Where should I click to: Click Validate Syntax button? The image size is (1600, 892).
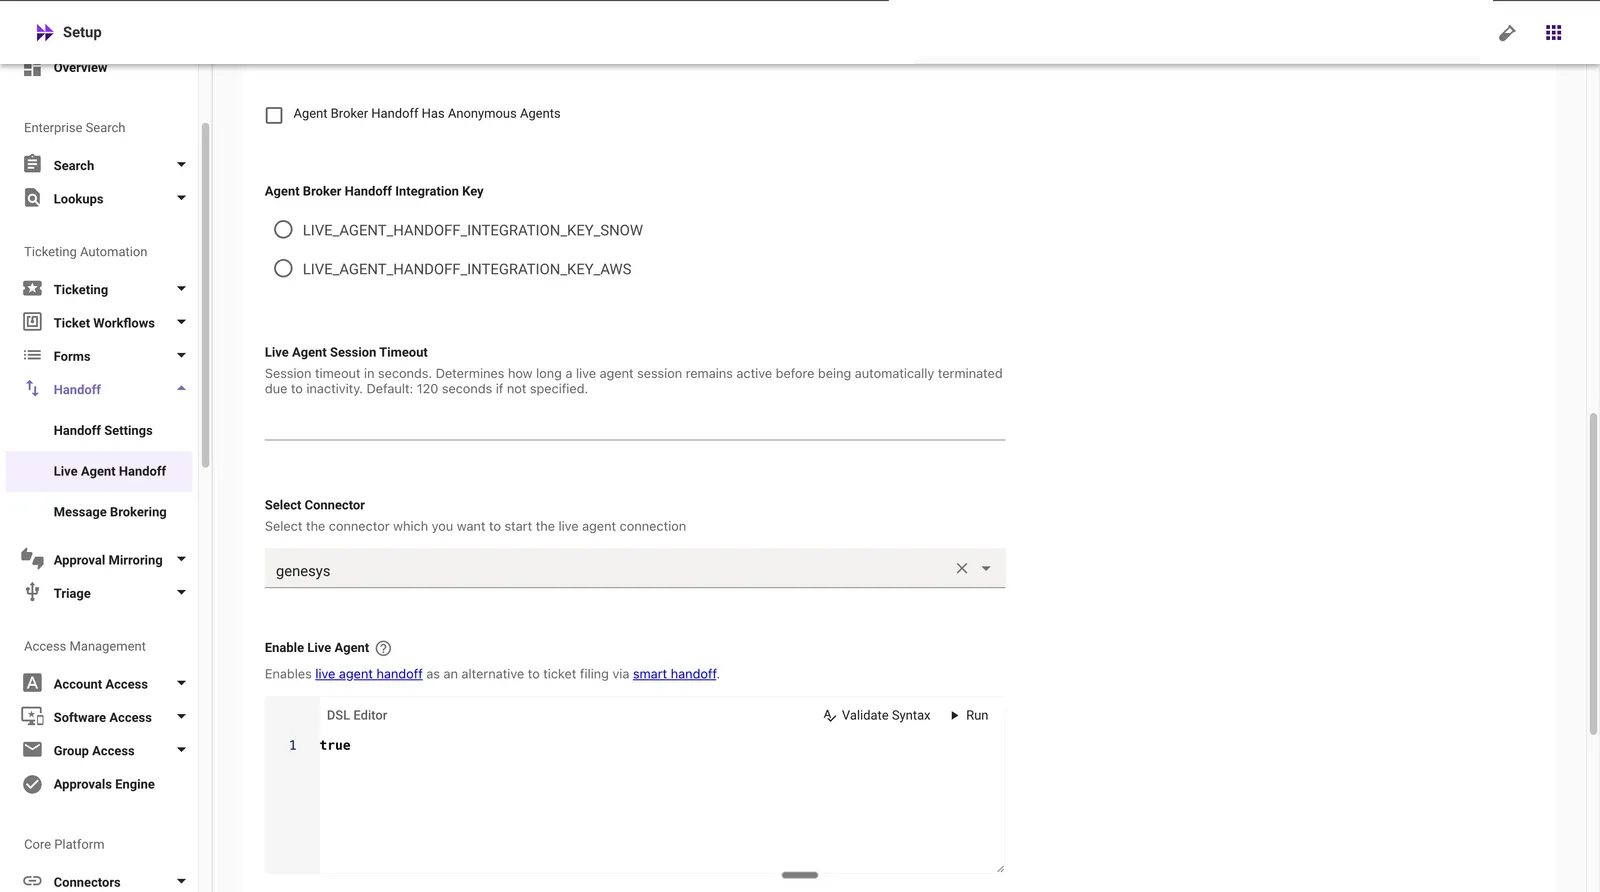click(877, 715)
